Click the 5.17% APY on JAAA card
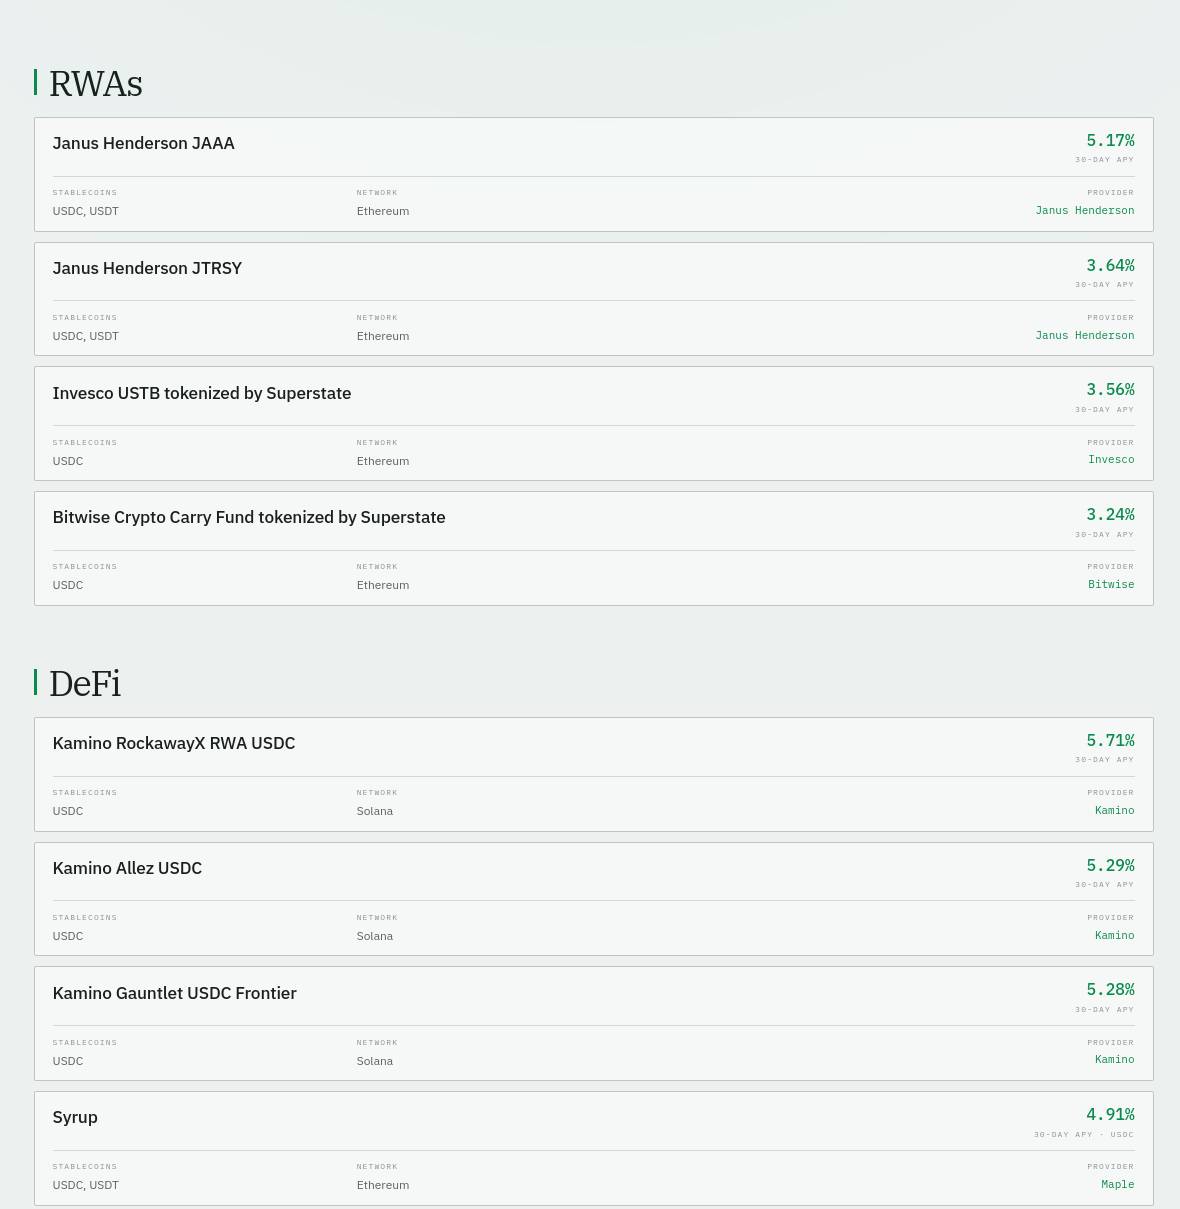This screenshot has height=1209, width=1180. tap(1110, 140)
